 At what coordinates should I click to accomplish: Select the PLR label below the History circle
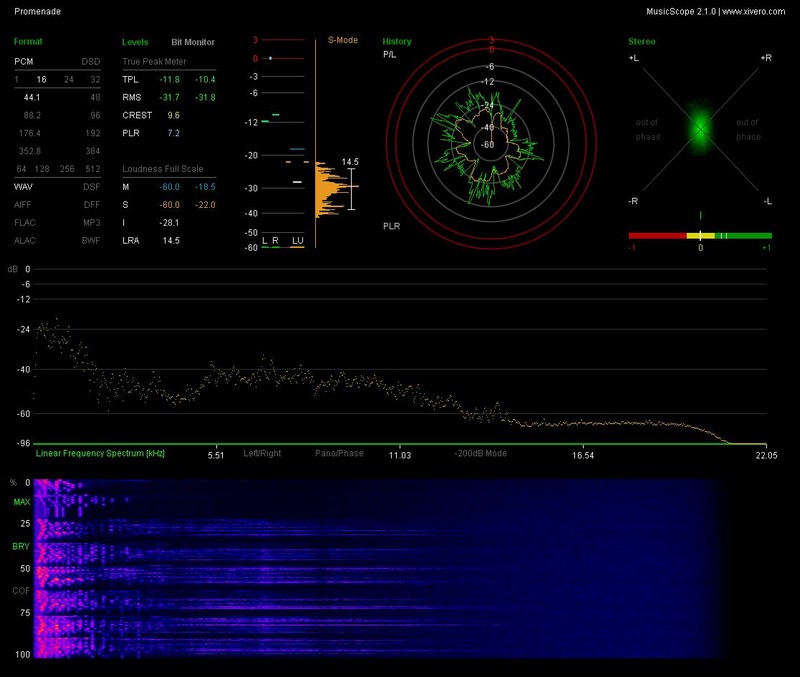click(x=391, y=226)
